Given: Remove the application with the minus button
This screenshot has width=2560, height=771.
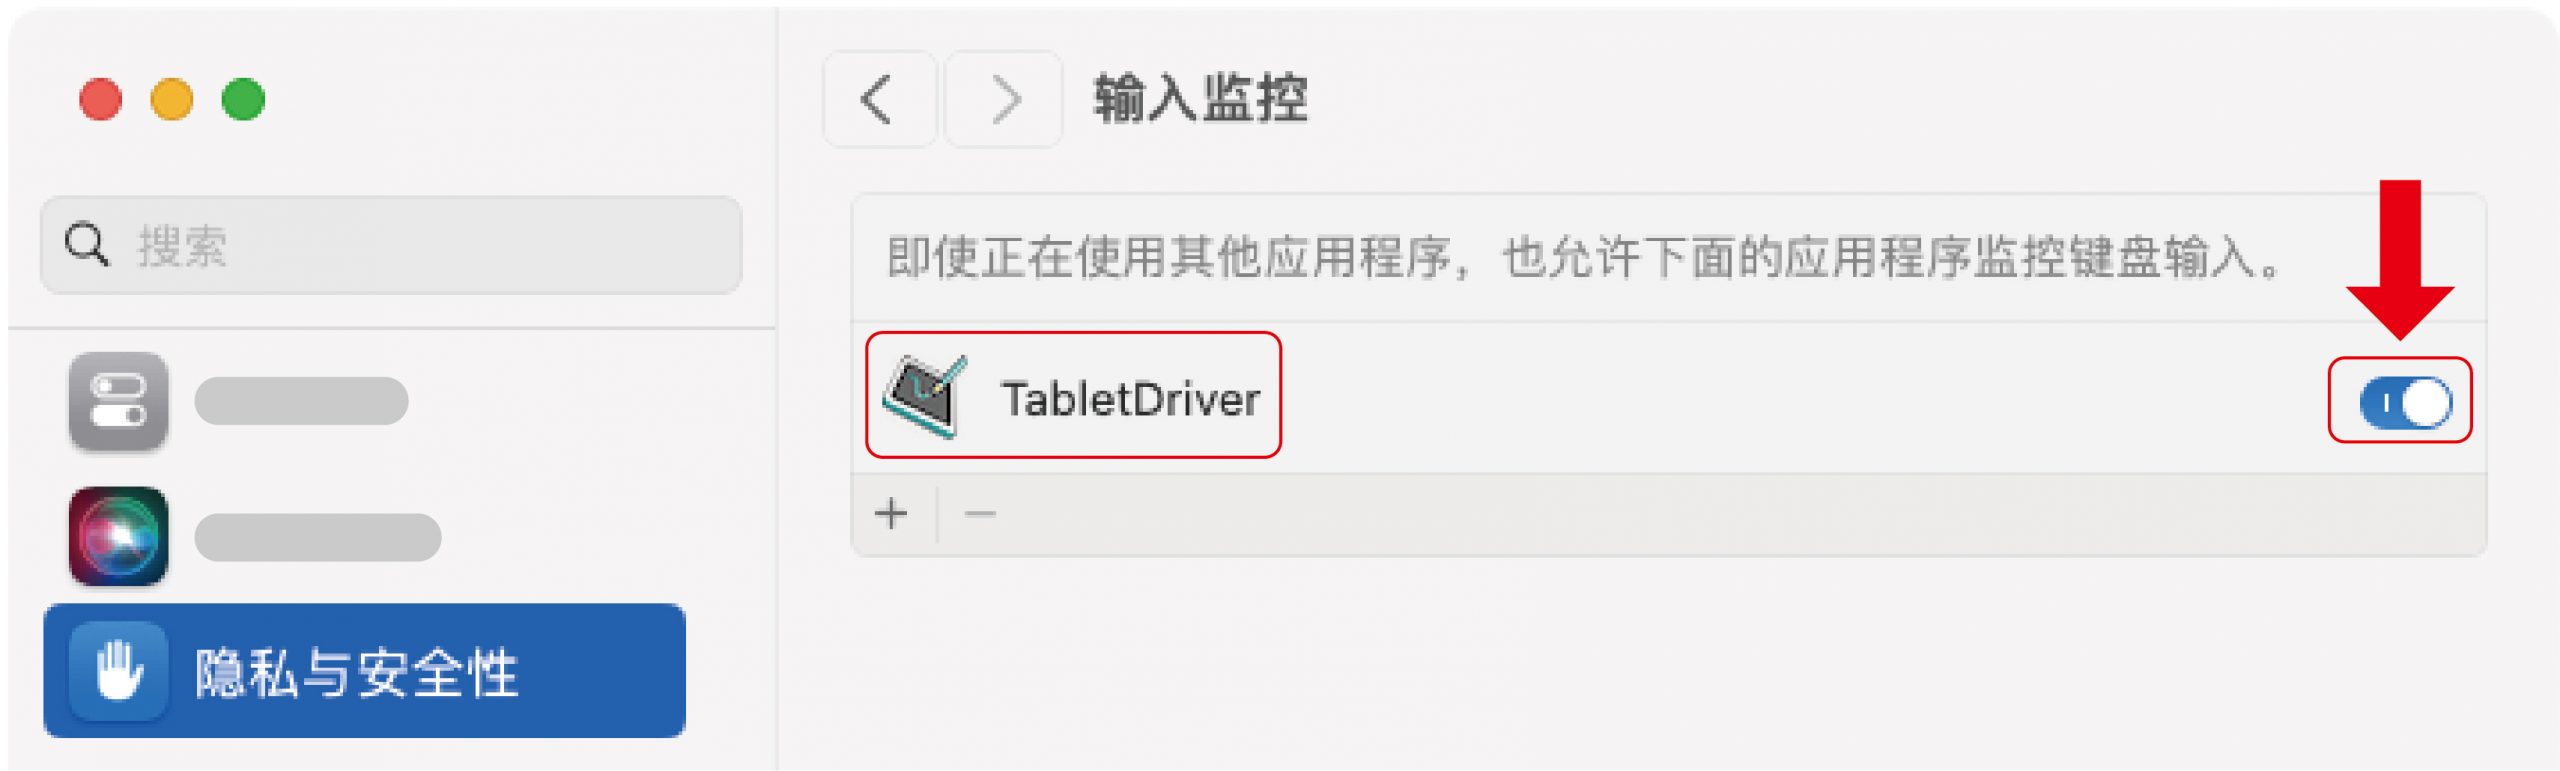Looking at the screenshot, I should point(980,514).
